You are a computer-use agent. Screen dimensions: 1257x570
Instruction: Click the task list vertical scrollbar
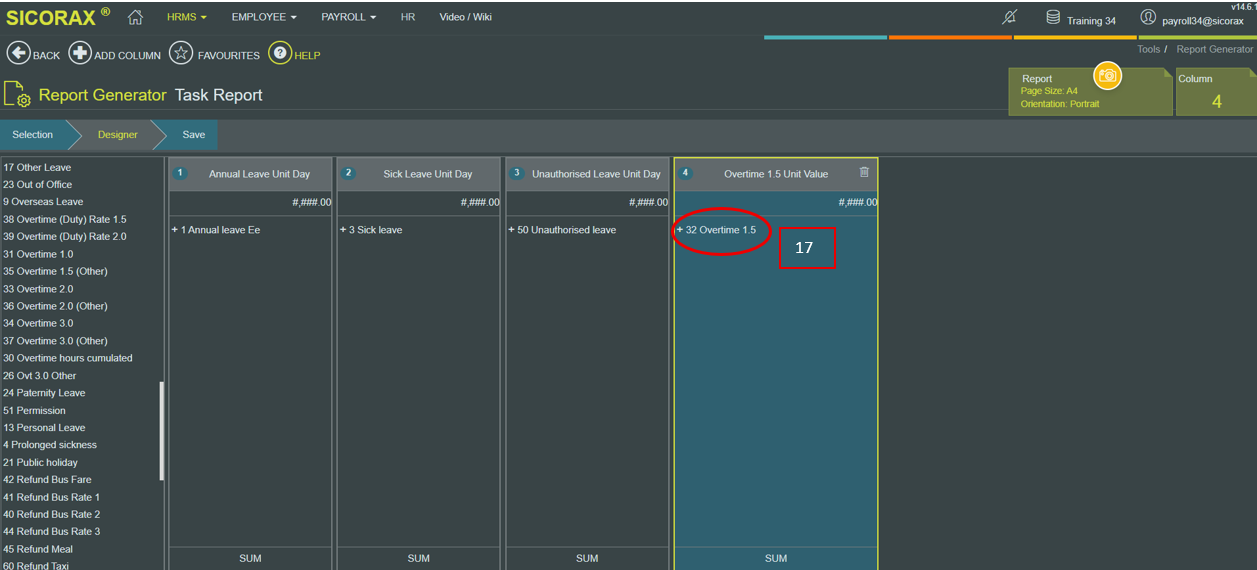(x=162, y=431)
